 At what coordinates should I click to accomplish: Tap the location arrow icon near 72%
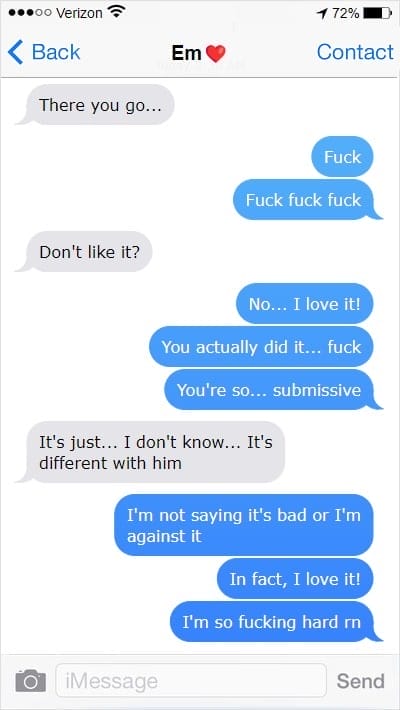[x=323, y=14]
